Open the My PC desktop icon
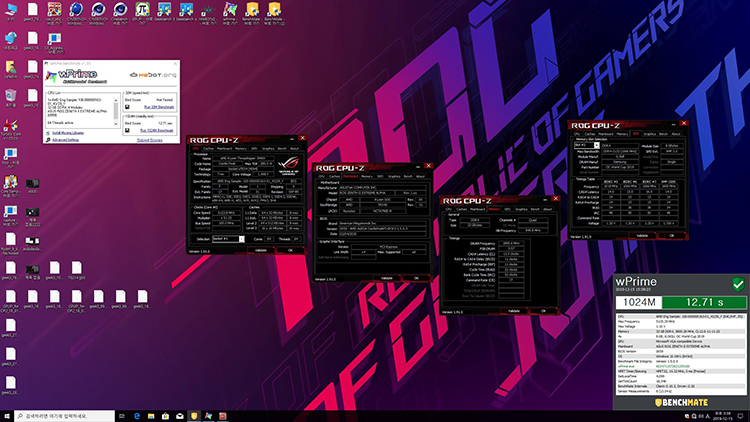 10,10
